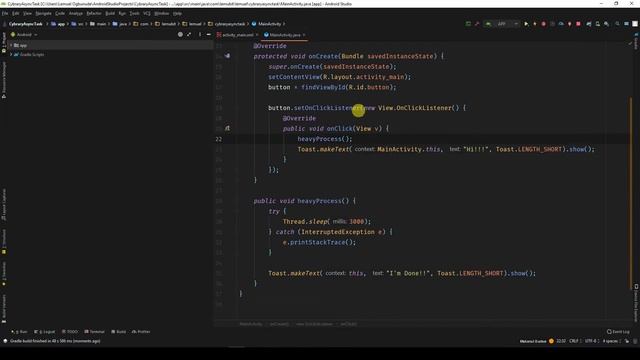This screenshot has height=360, width=640.
Task: Expand the Gradle Scripts node
Action: [11, 54]
